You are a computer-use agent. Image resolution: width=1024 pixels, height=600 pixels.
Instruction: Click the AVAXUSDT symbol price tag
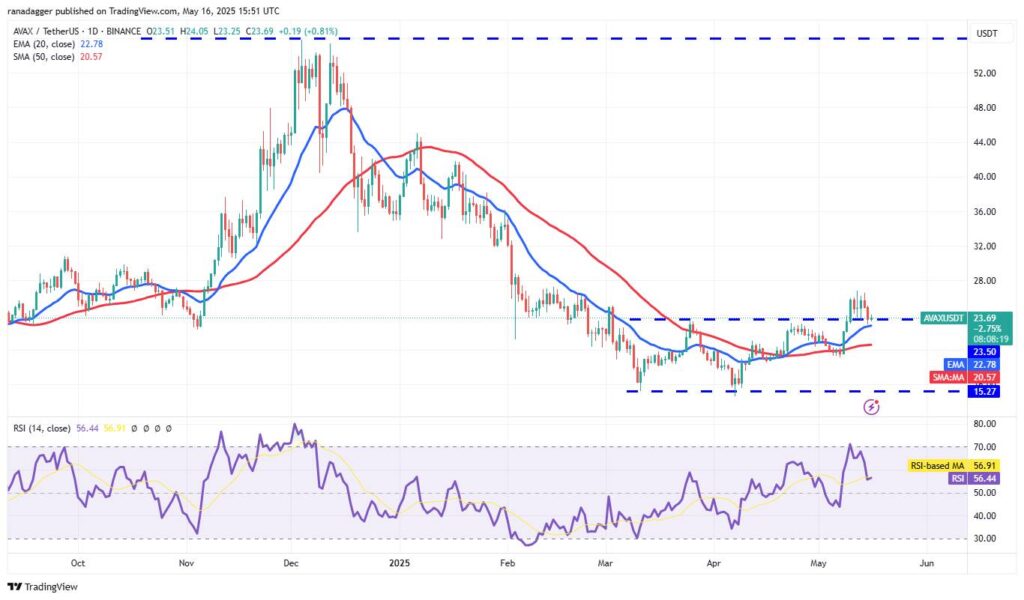click(x=942, y=319)
